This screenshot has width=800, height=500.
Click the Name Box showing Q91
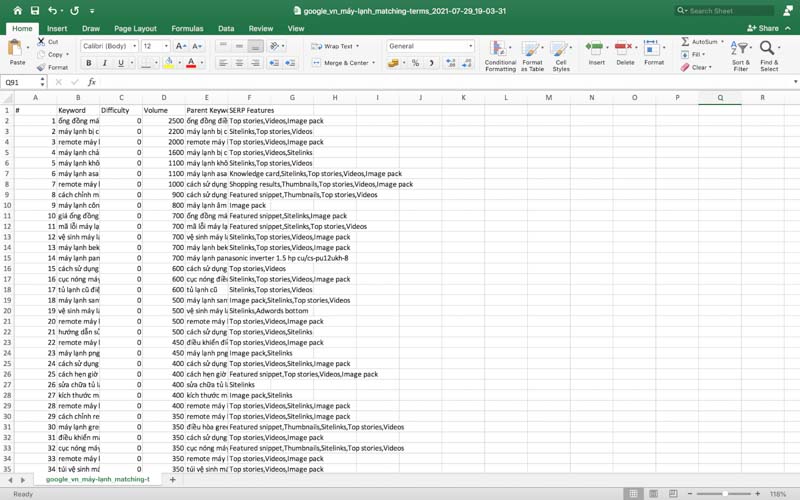20,82
